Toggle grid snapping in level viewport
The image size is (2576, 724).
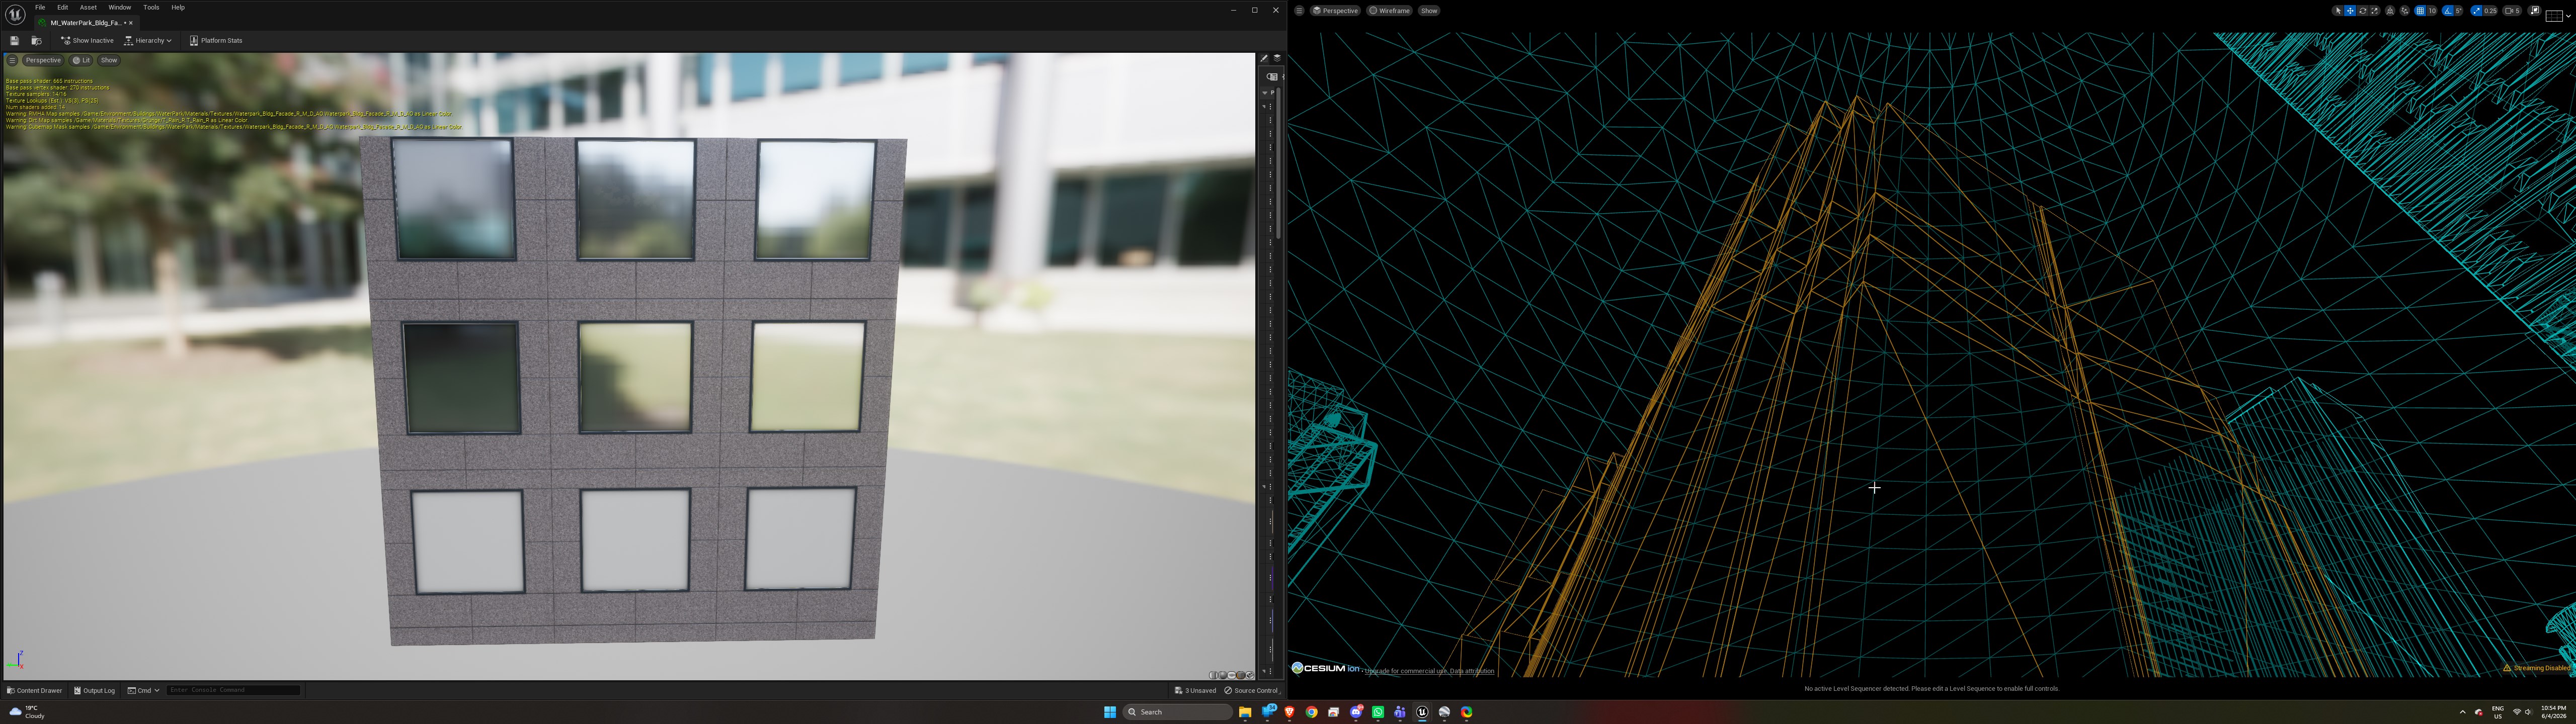click(2420, 11)
